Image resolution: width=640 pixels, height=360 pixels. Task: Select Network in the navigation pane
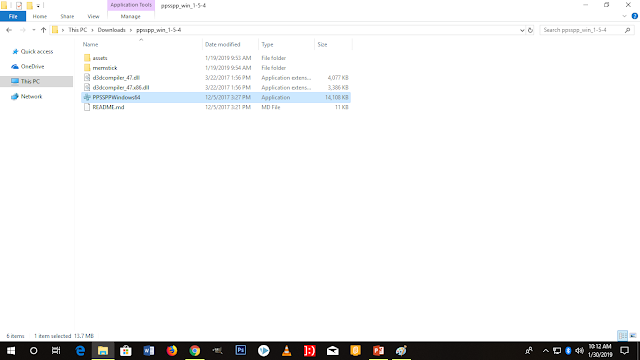click(27, 97)
